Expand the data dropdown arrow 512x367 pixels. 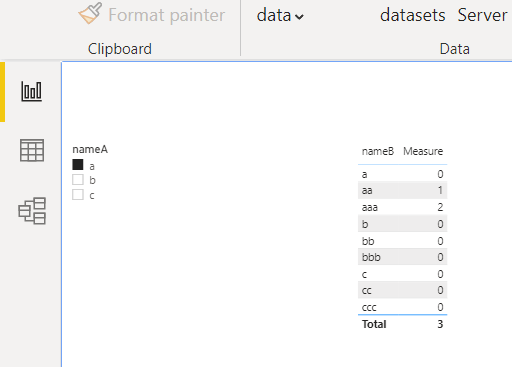click(299, 17)
